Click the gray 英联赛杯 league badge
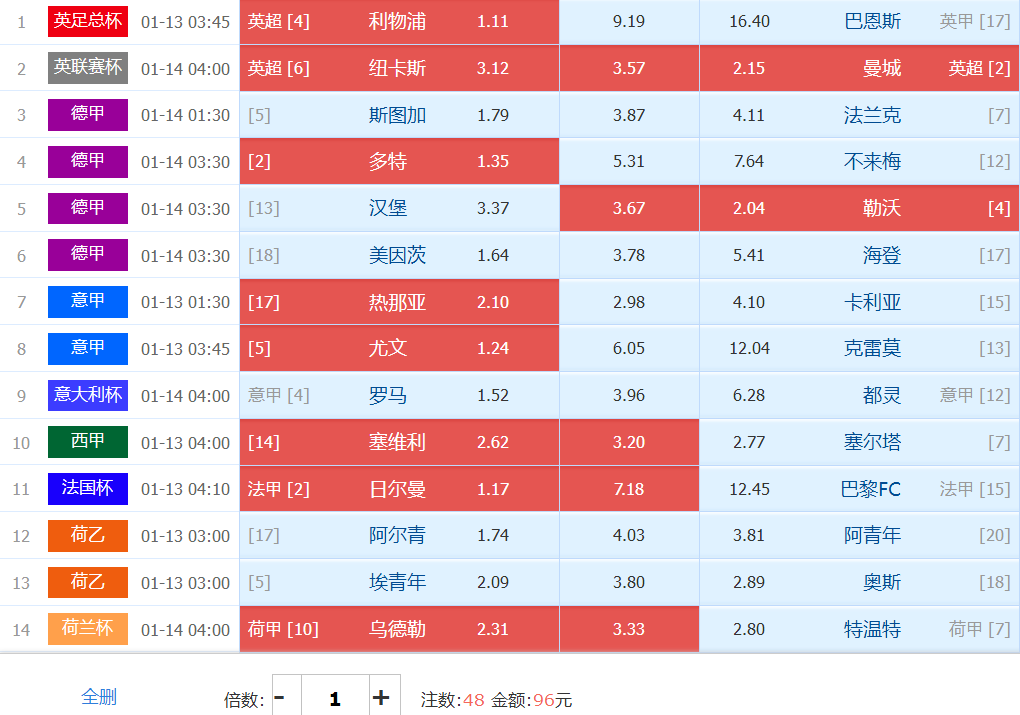This screenshot has width=1020, height=715. [88, 68]
